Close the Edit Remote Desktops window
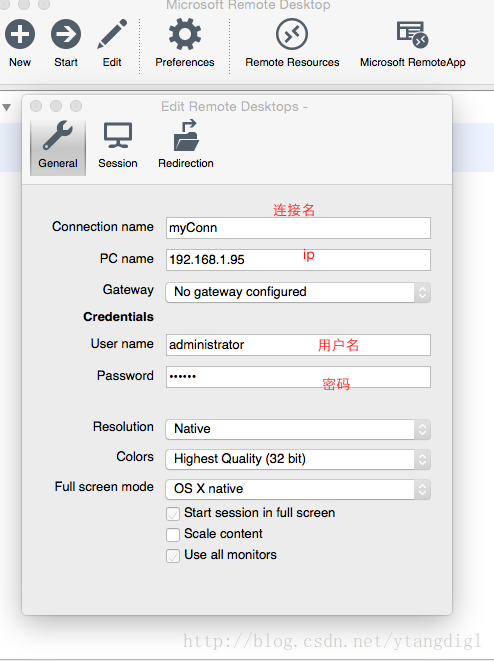Screen dimensions: 494x661 [x=36, y=106]
